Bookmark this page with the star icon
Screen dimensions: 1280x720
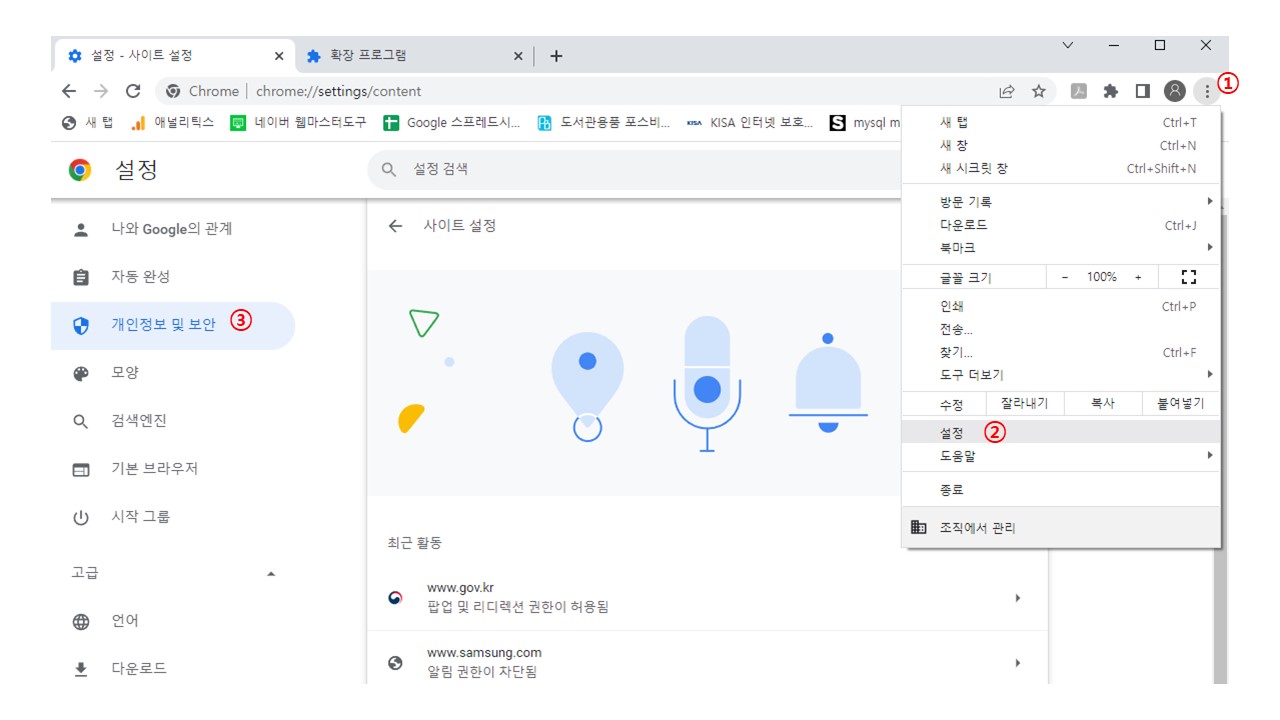click(x=1039, y=91)
